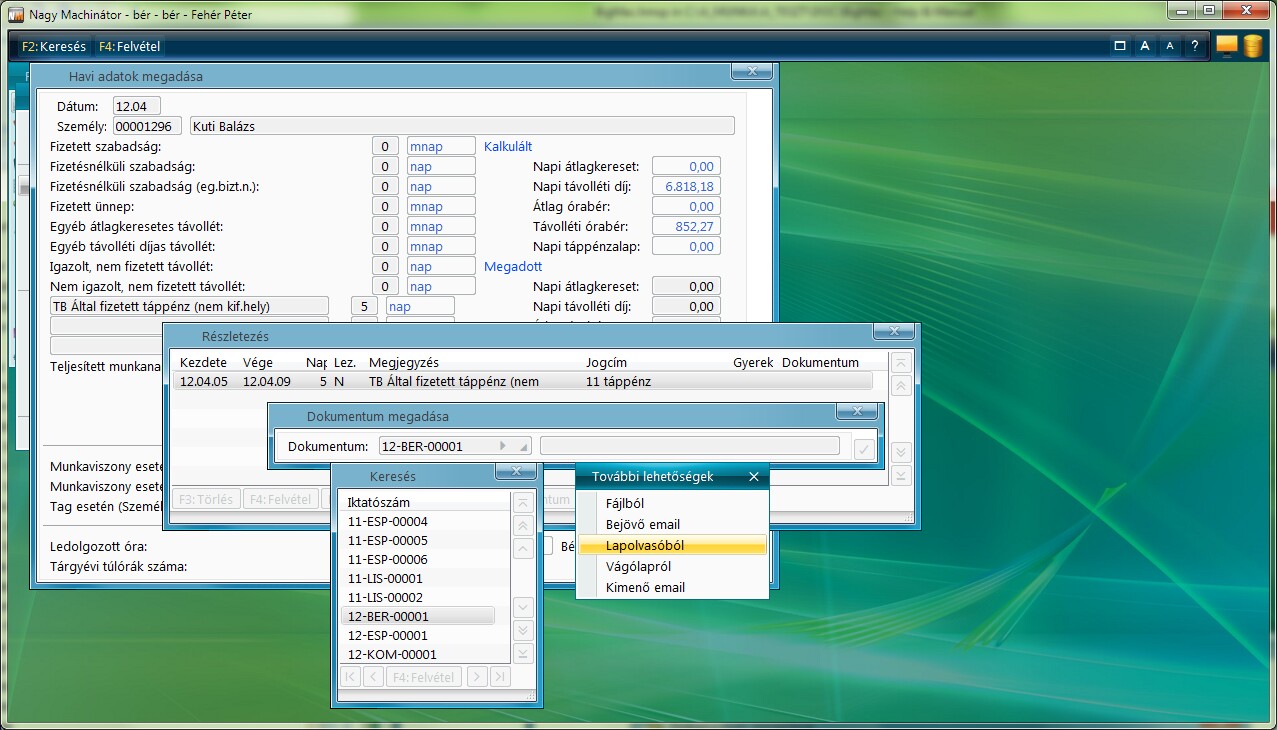
Task: Tick the checkbox left of További lehetőségek menu
Action: 547,546
